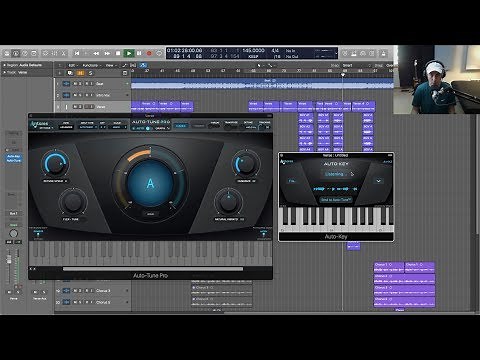Open the Loop Browser icon
480x360 pixels.
tap(363, 53)
